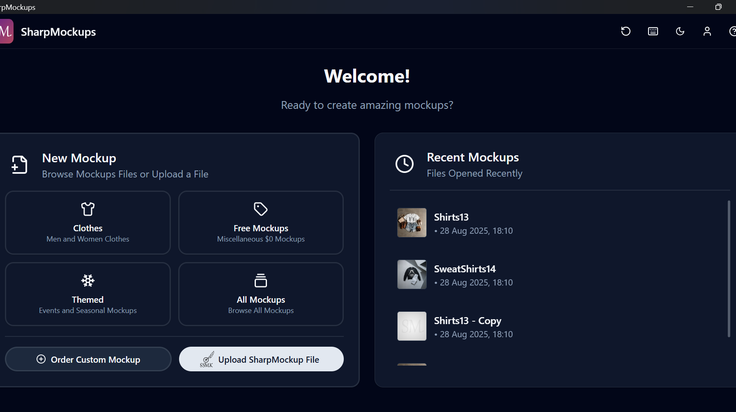
Task: Open Shirts13 recent thumbnail
Action: click(412, 222)
